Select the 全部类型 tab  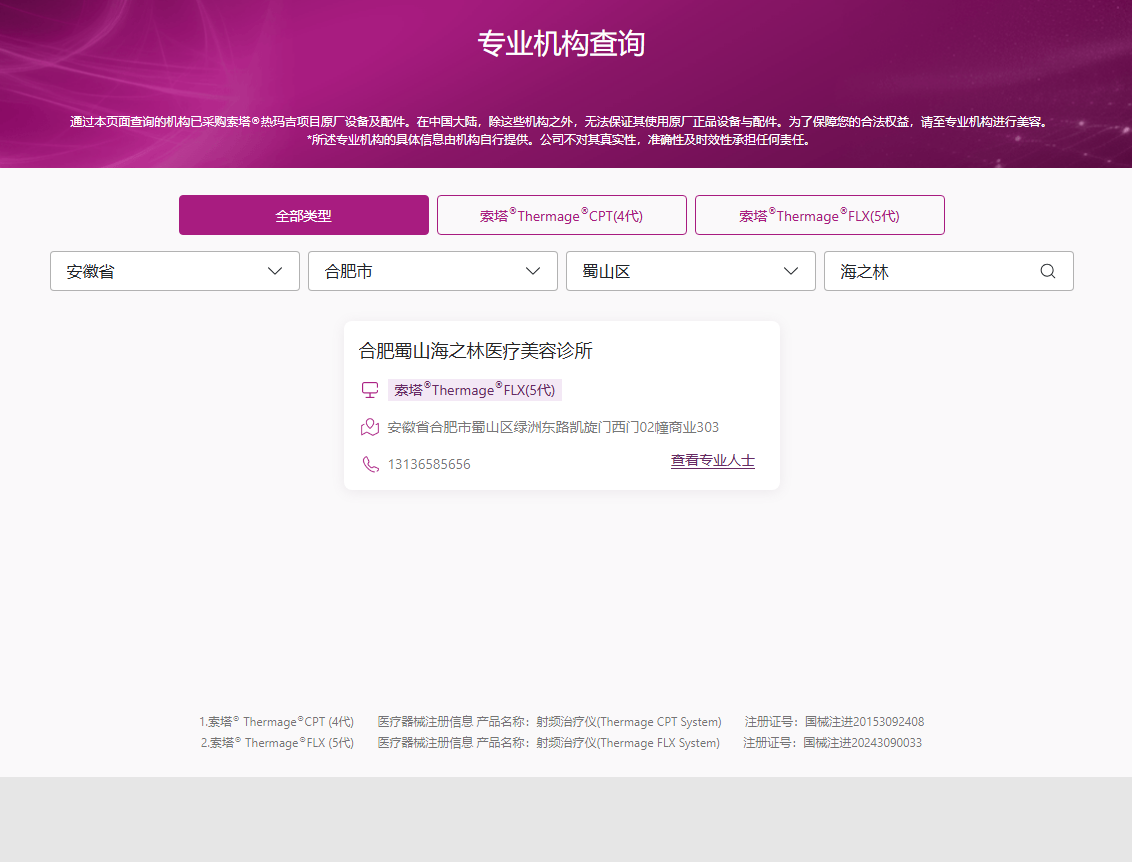click(x=304, y=215)
